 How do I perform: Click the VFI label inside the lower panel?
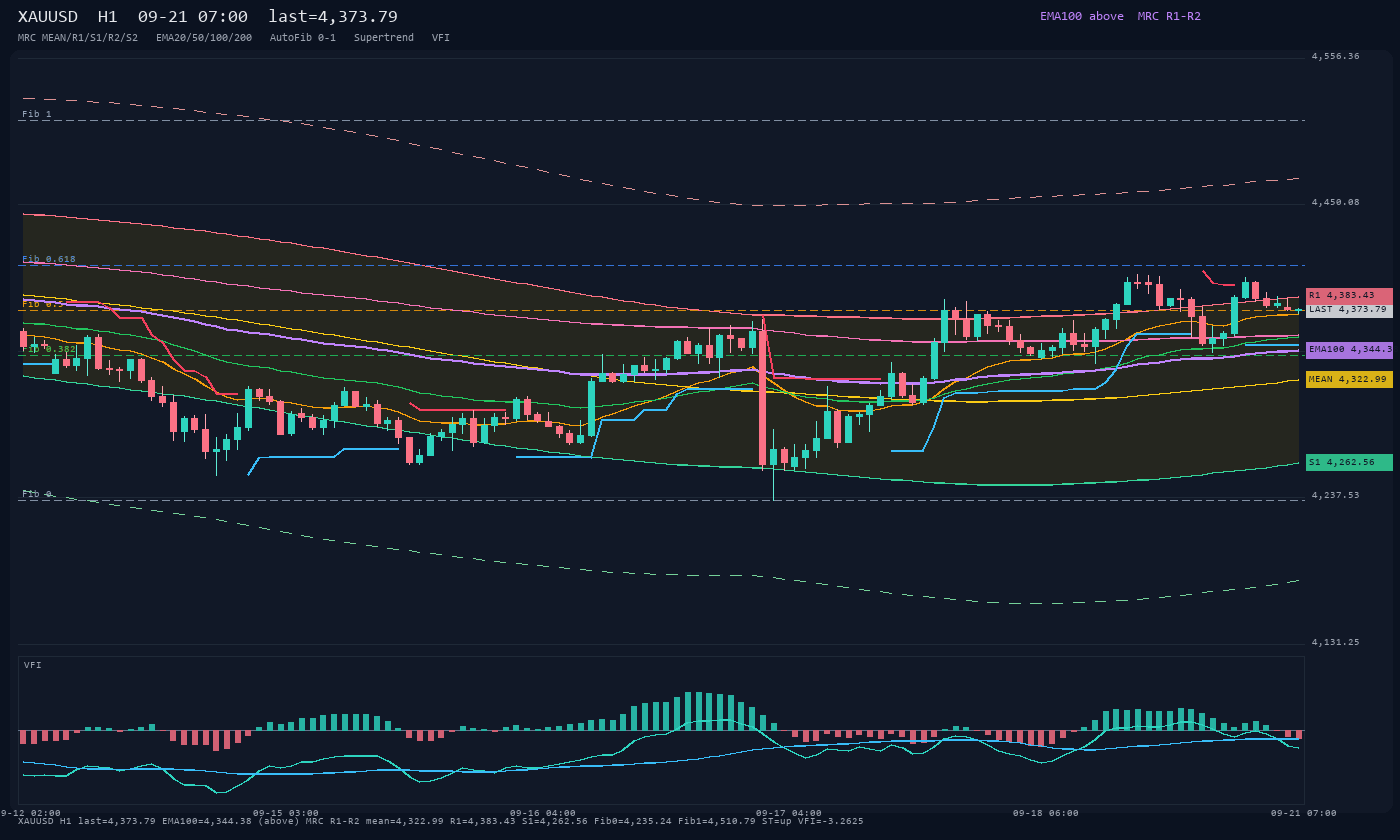(x=33, y=665)
